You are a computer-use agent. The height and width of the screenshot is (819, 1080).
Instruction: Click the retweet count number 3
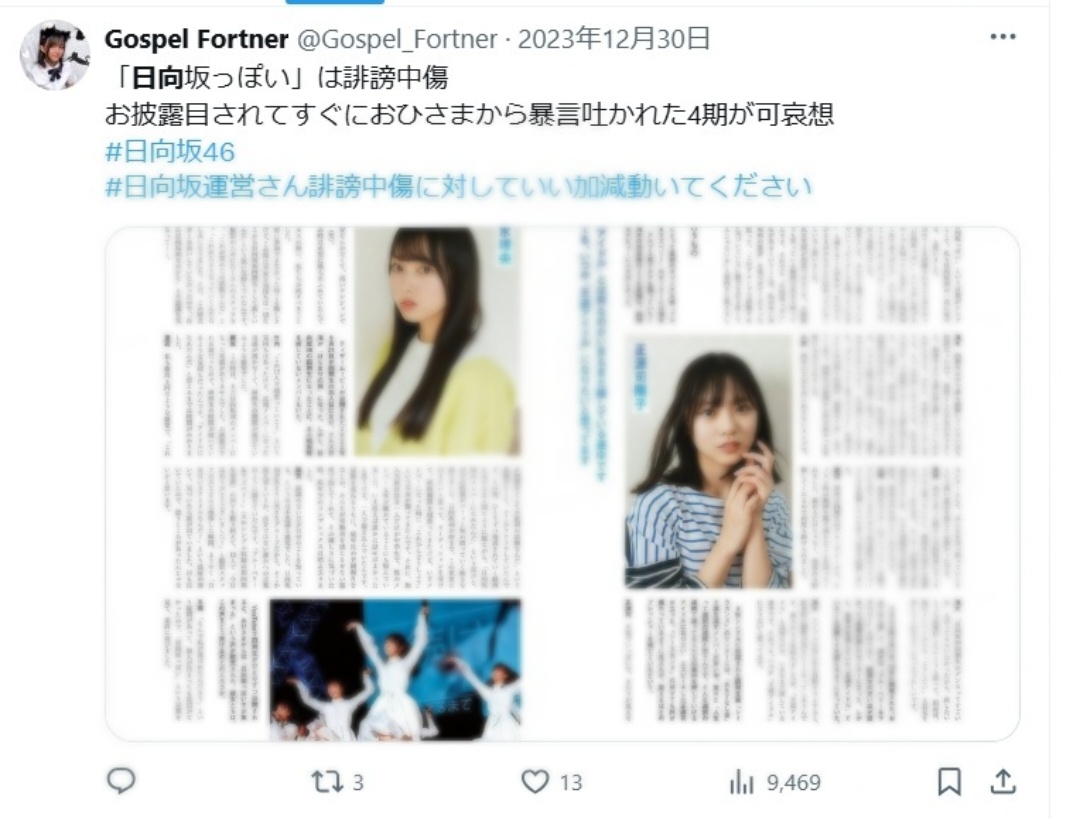click(x=358, y=782)
